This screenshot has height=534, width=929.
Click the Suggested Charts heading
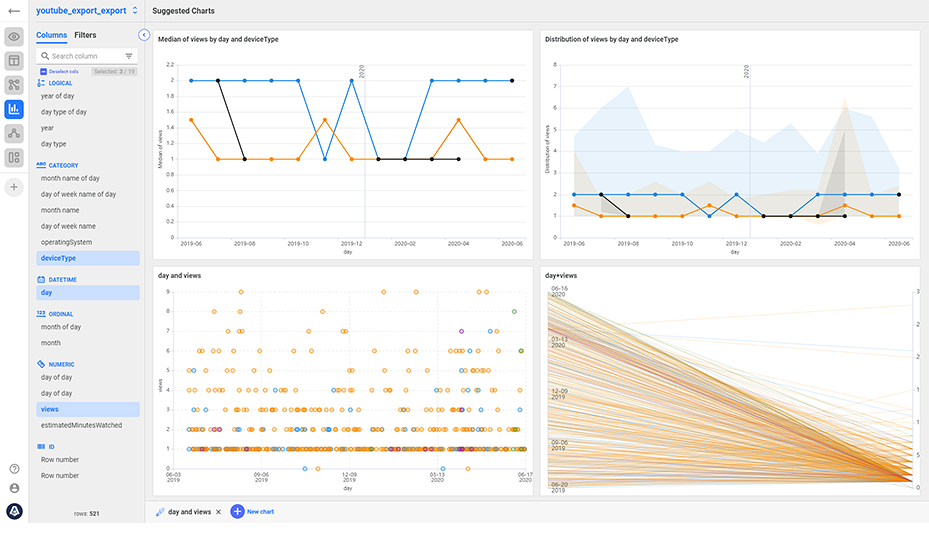[x=184, y=11]
